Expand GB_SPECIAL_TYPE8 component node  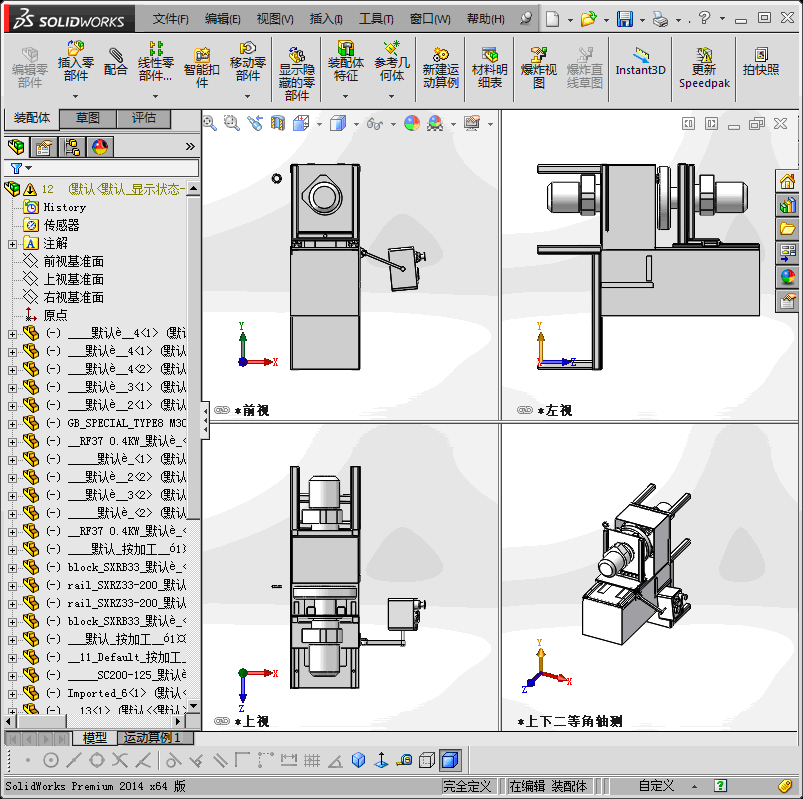[x=12, y=424]
